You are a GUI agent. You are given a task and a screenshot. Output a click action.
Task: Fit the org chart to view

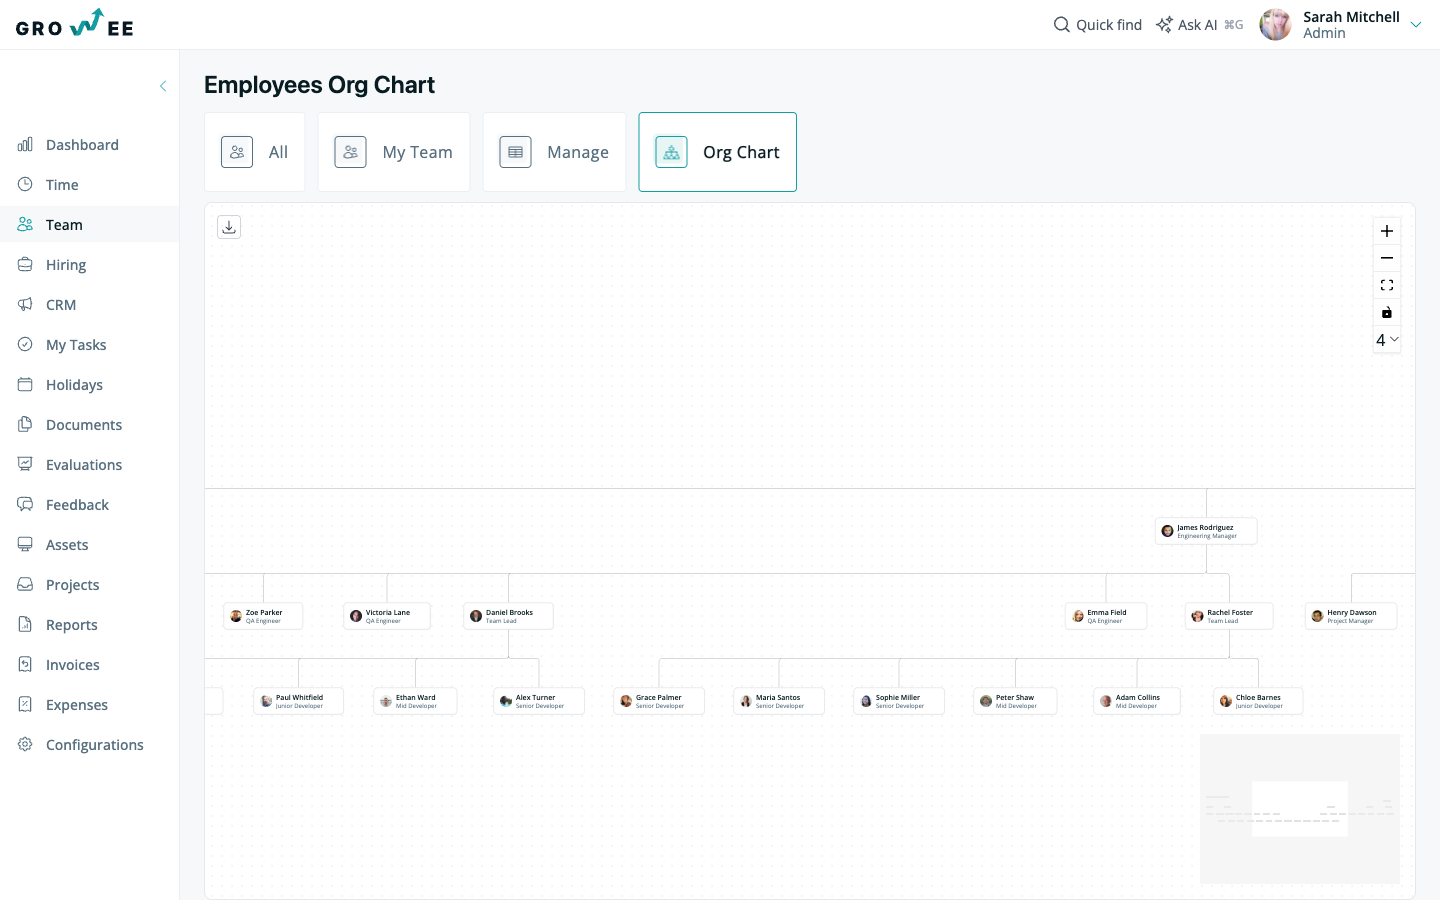pyautogui.click(x=1387, y=285)
